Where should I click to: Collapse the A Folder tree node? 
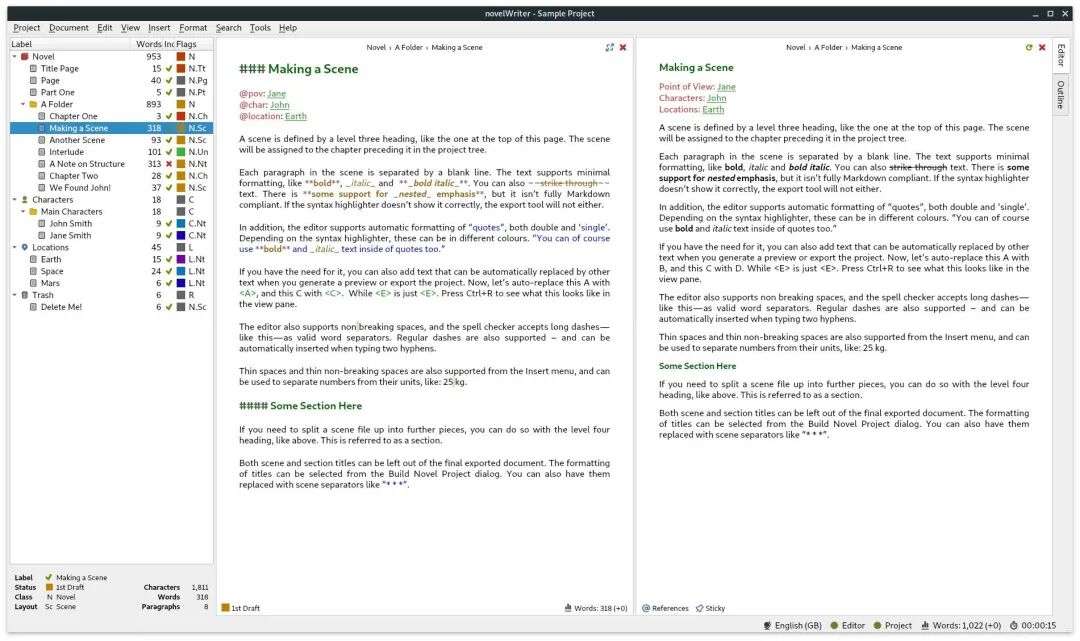23,104
